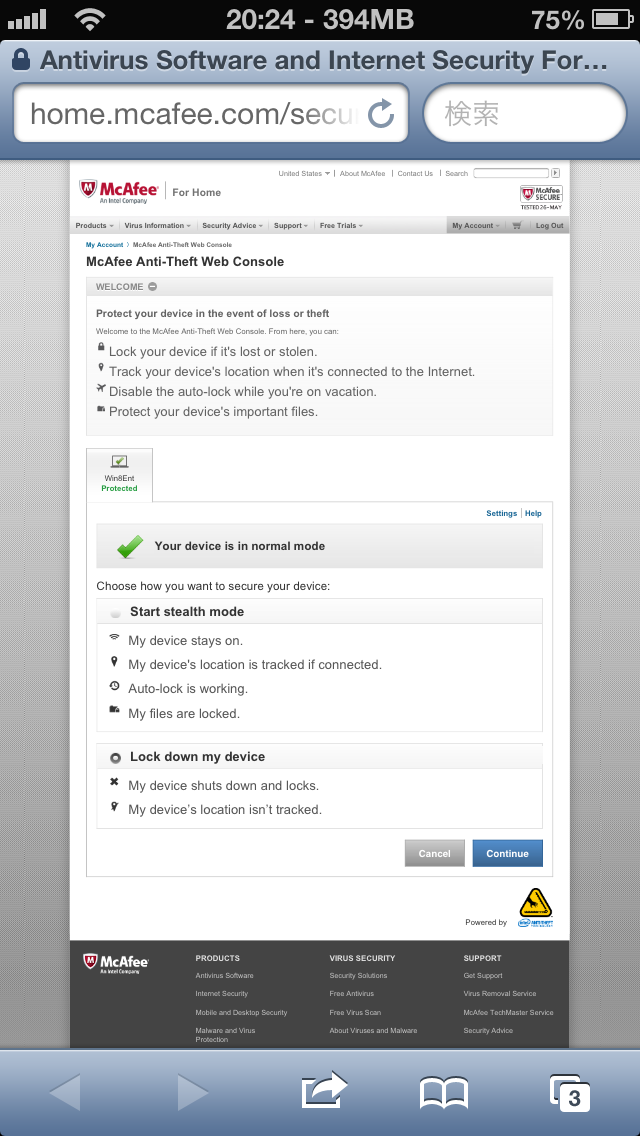Open the Safari tabs switcher icon
This screenshot has width=640, height=1136.
pos(569,1093)
